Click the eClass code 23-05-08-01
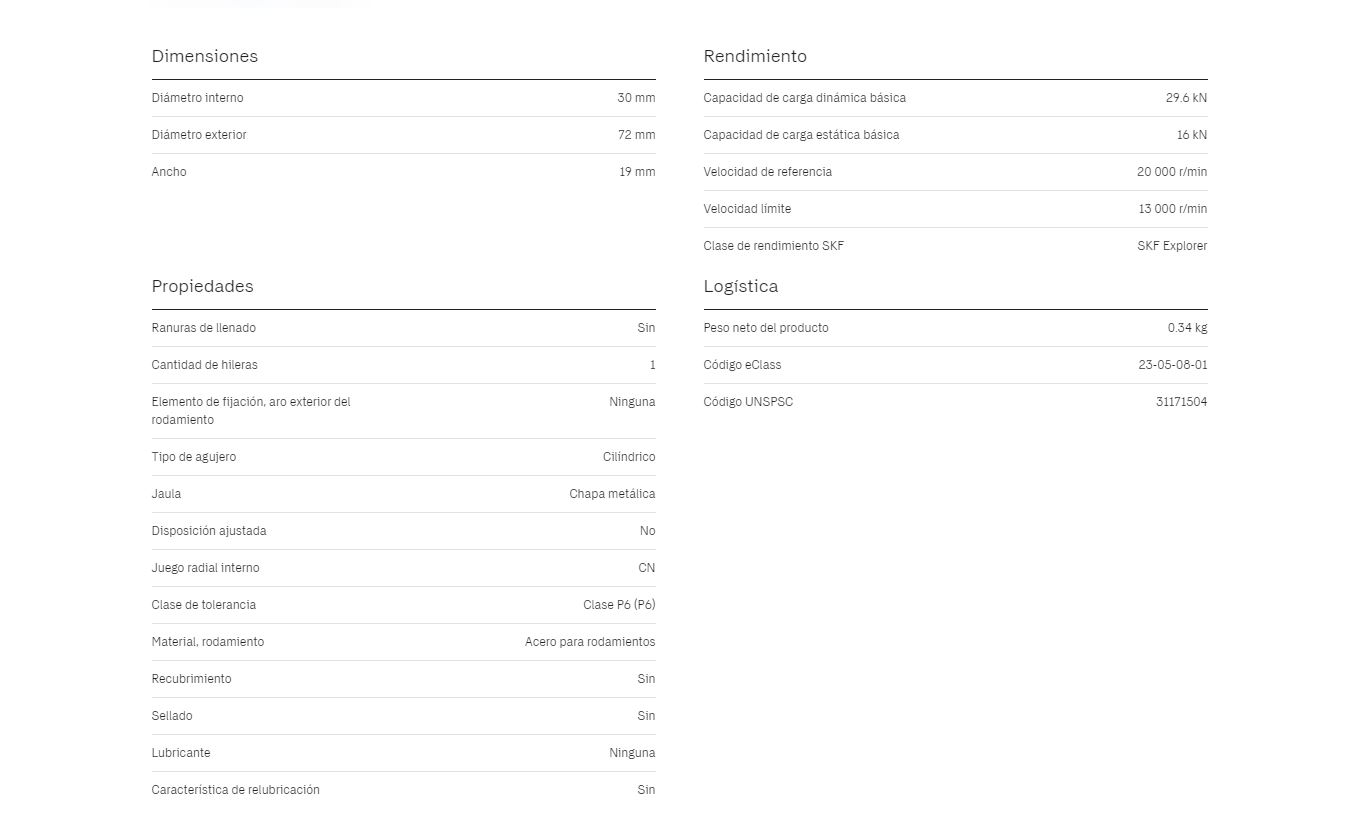Viewport: 1352px width, 828px height. pos(1172,365)
